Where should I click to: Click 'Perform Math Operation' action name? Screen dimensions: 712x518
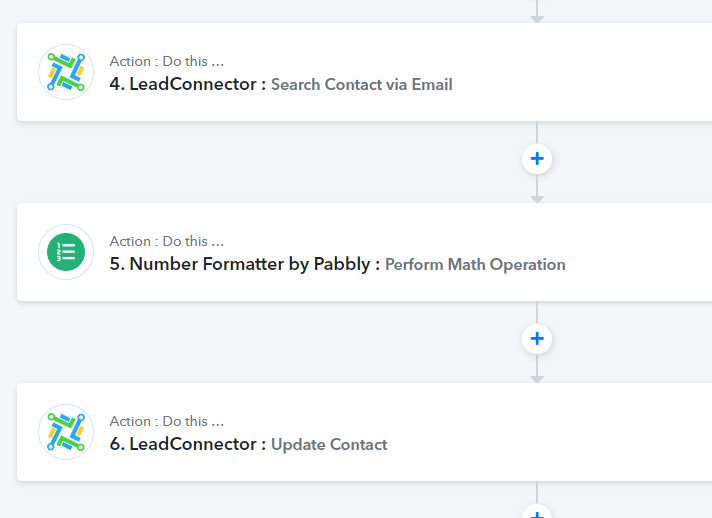point(475,265)
